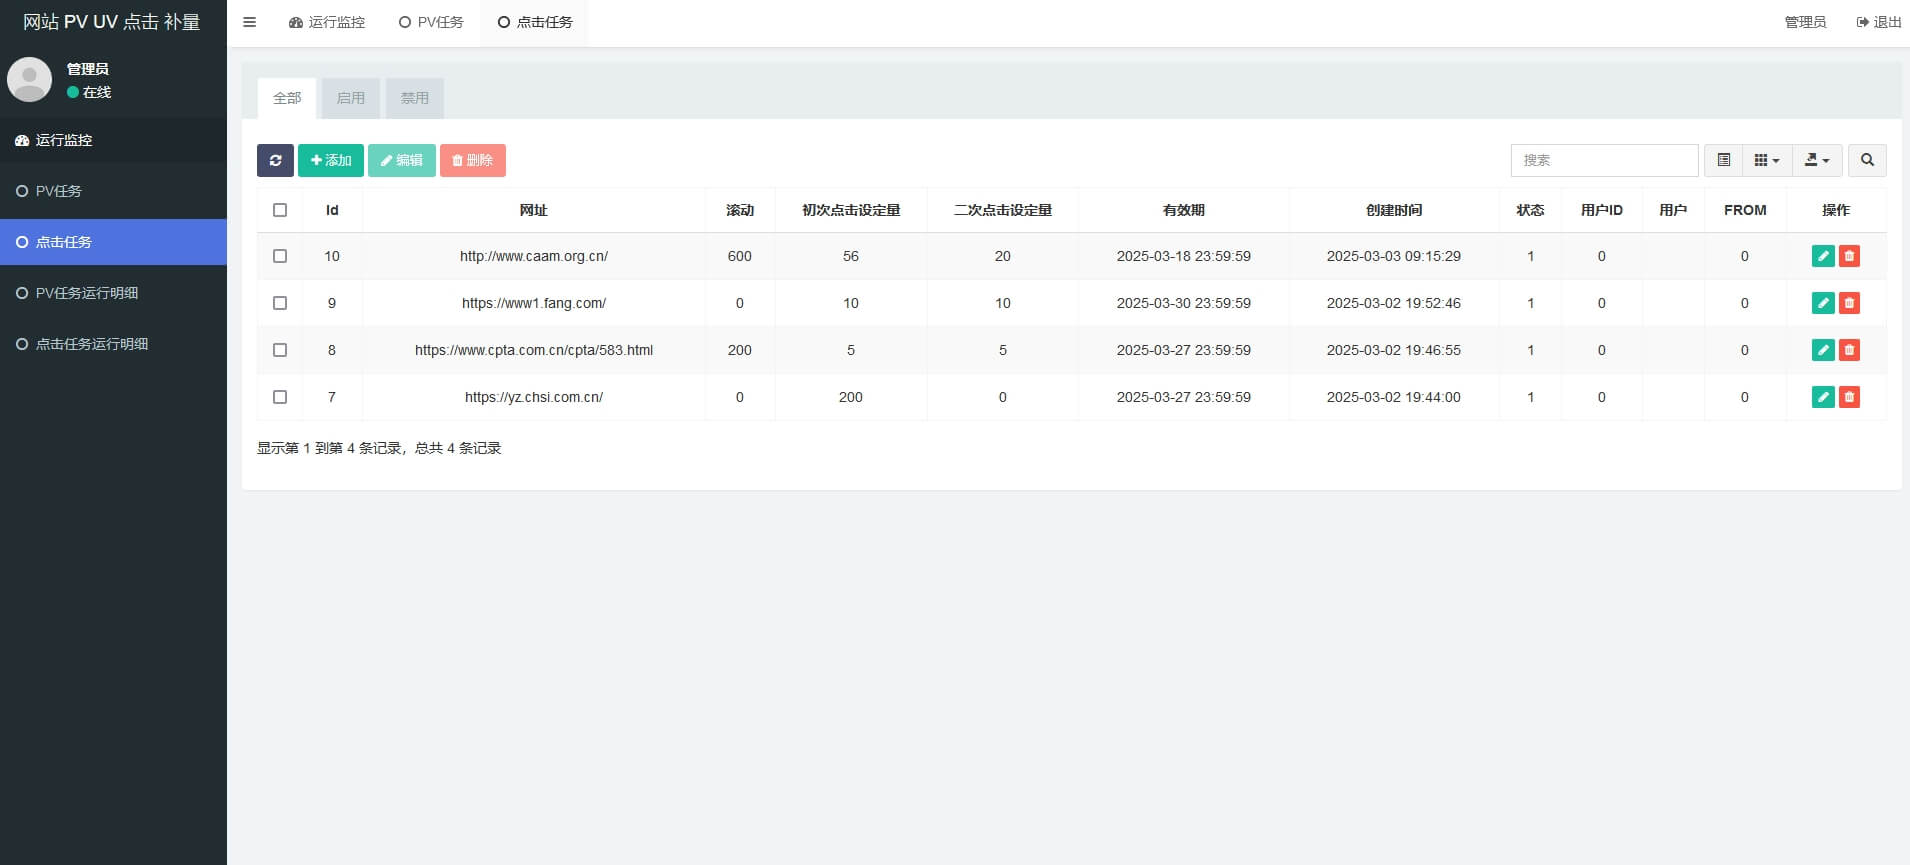Click green edit icon for row 10
This screenshot has width=1910, height=865.
pos(1823,256)
